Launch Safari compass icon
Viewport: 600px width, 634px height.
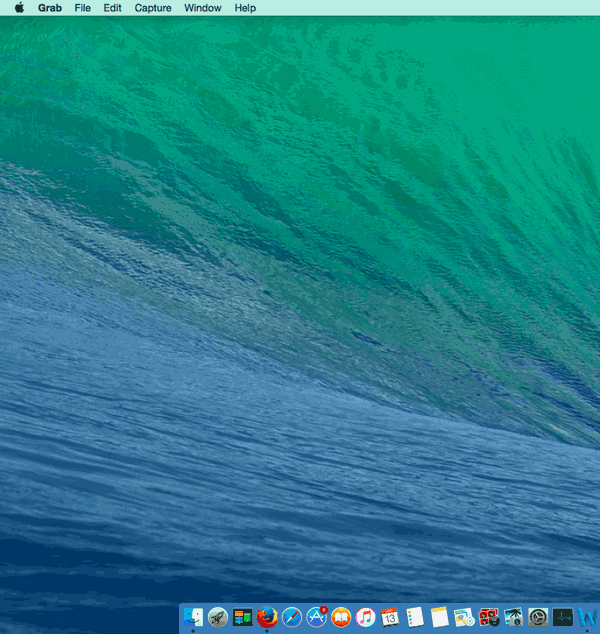pyautogui.click(x=292, y=617)
